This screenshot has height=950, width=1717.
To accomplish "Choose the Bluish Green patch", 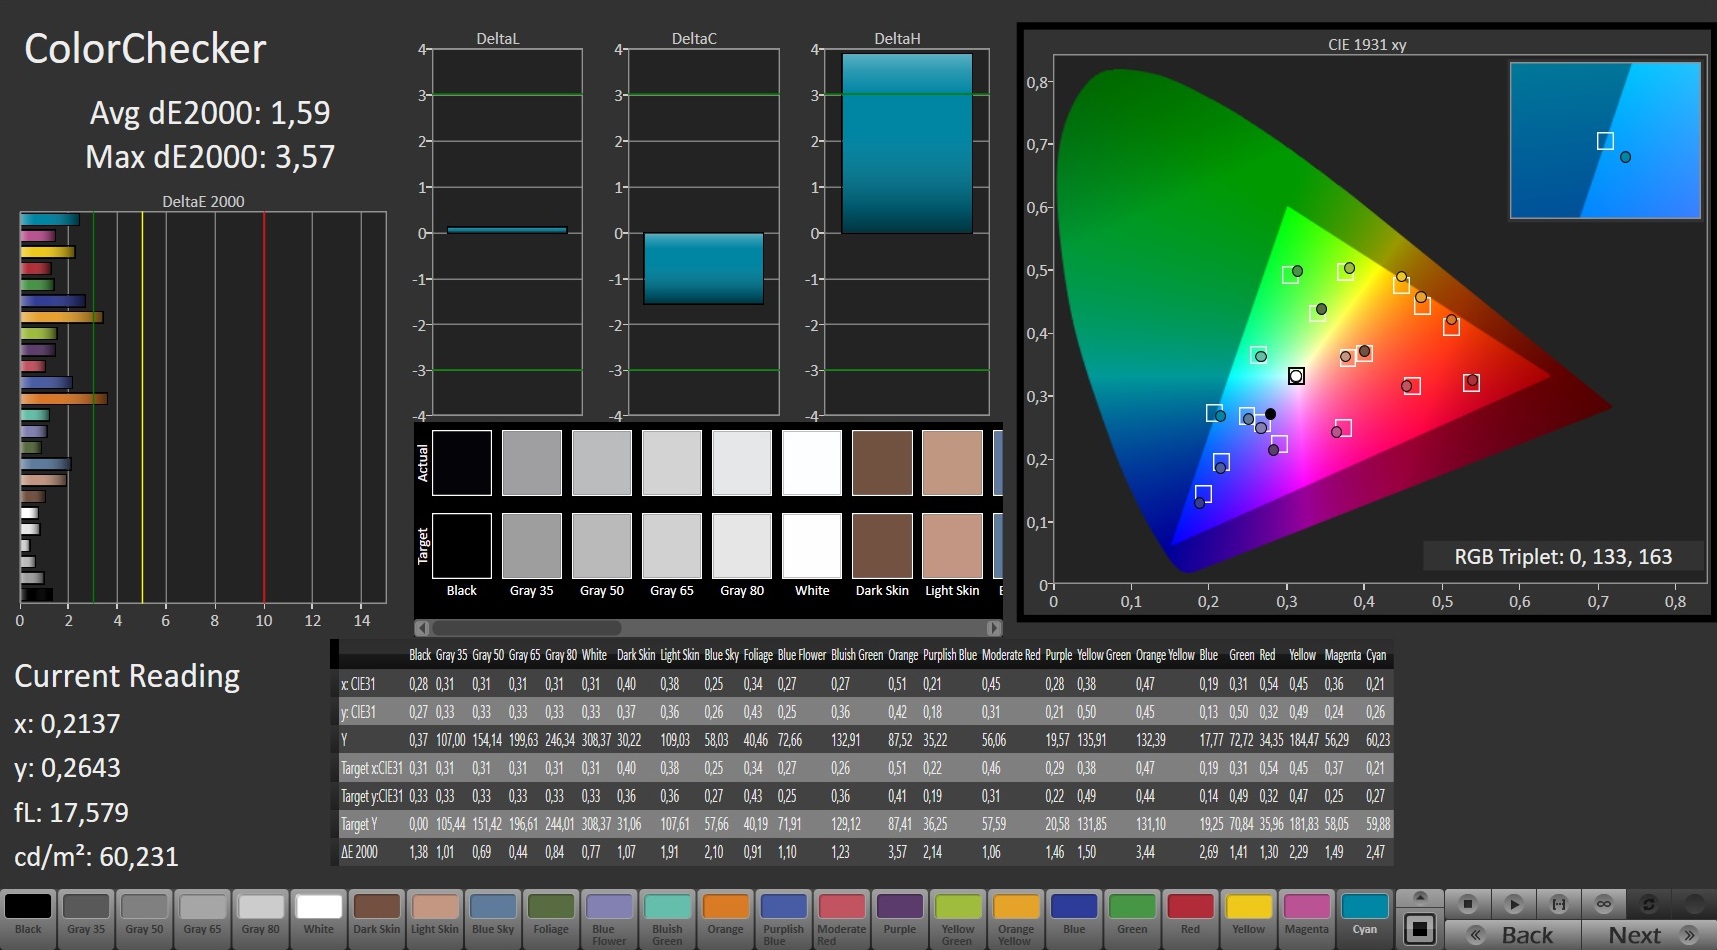I will (x=667, y=916).
